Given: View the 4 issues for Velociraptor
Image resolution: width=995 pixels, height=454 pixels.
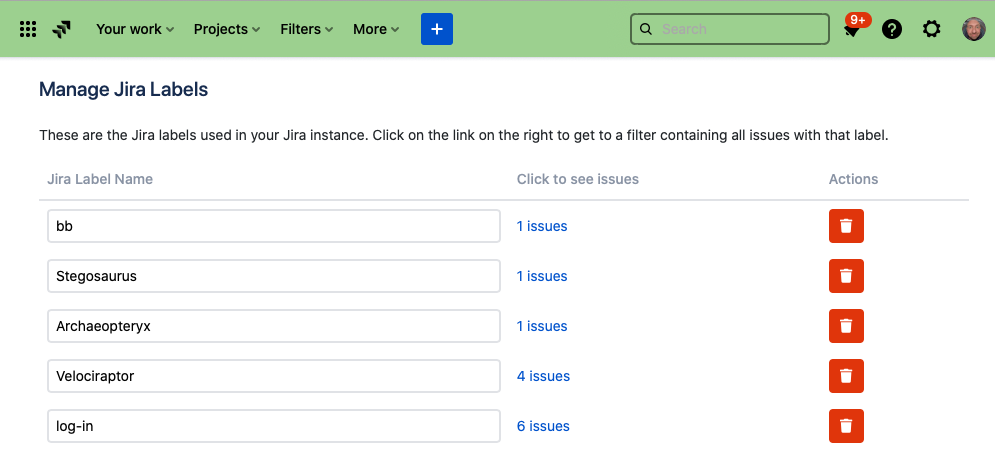Looking at the screenshot, I should 543,376.
